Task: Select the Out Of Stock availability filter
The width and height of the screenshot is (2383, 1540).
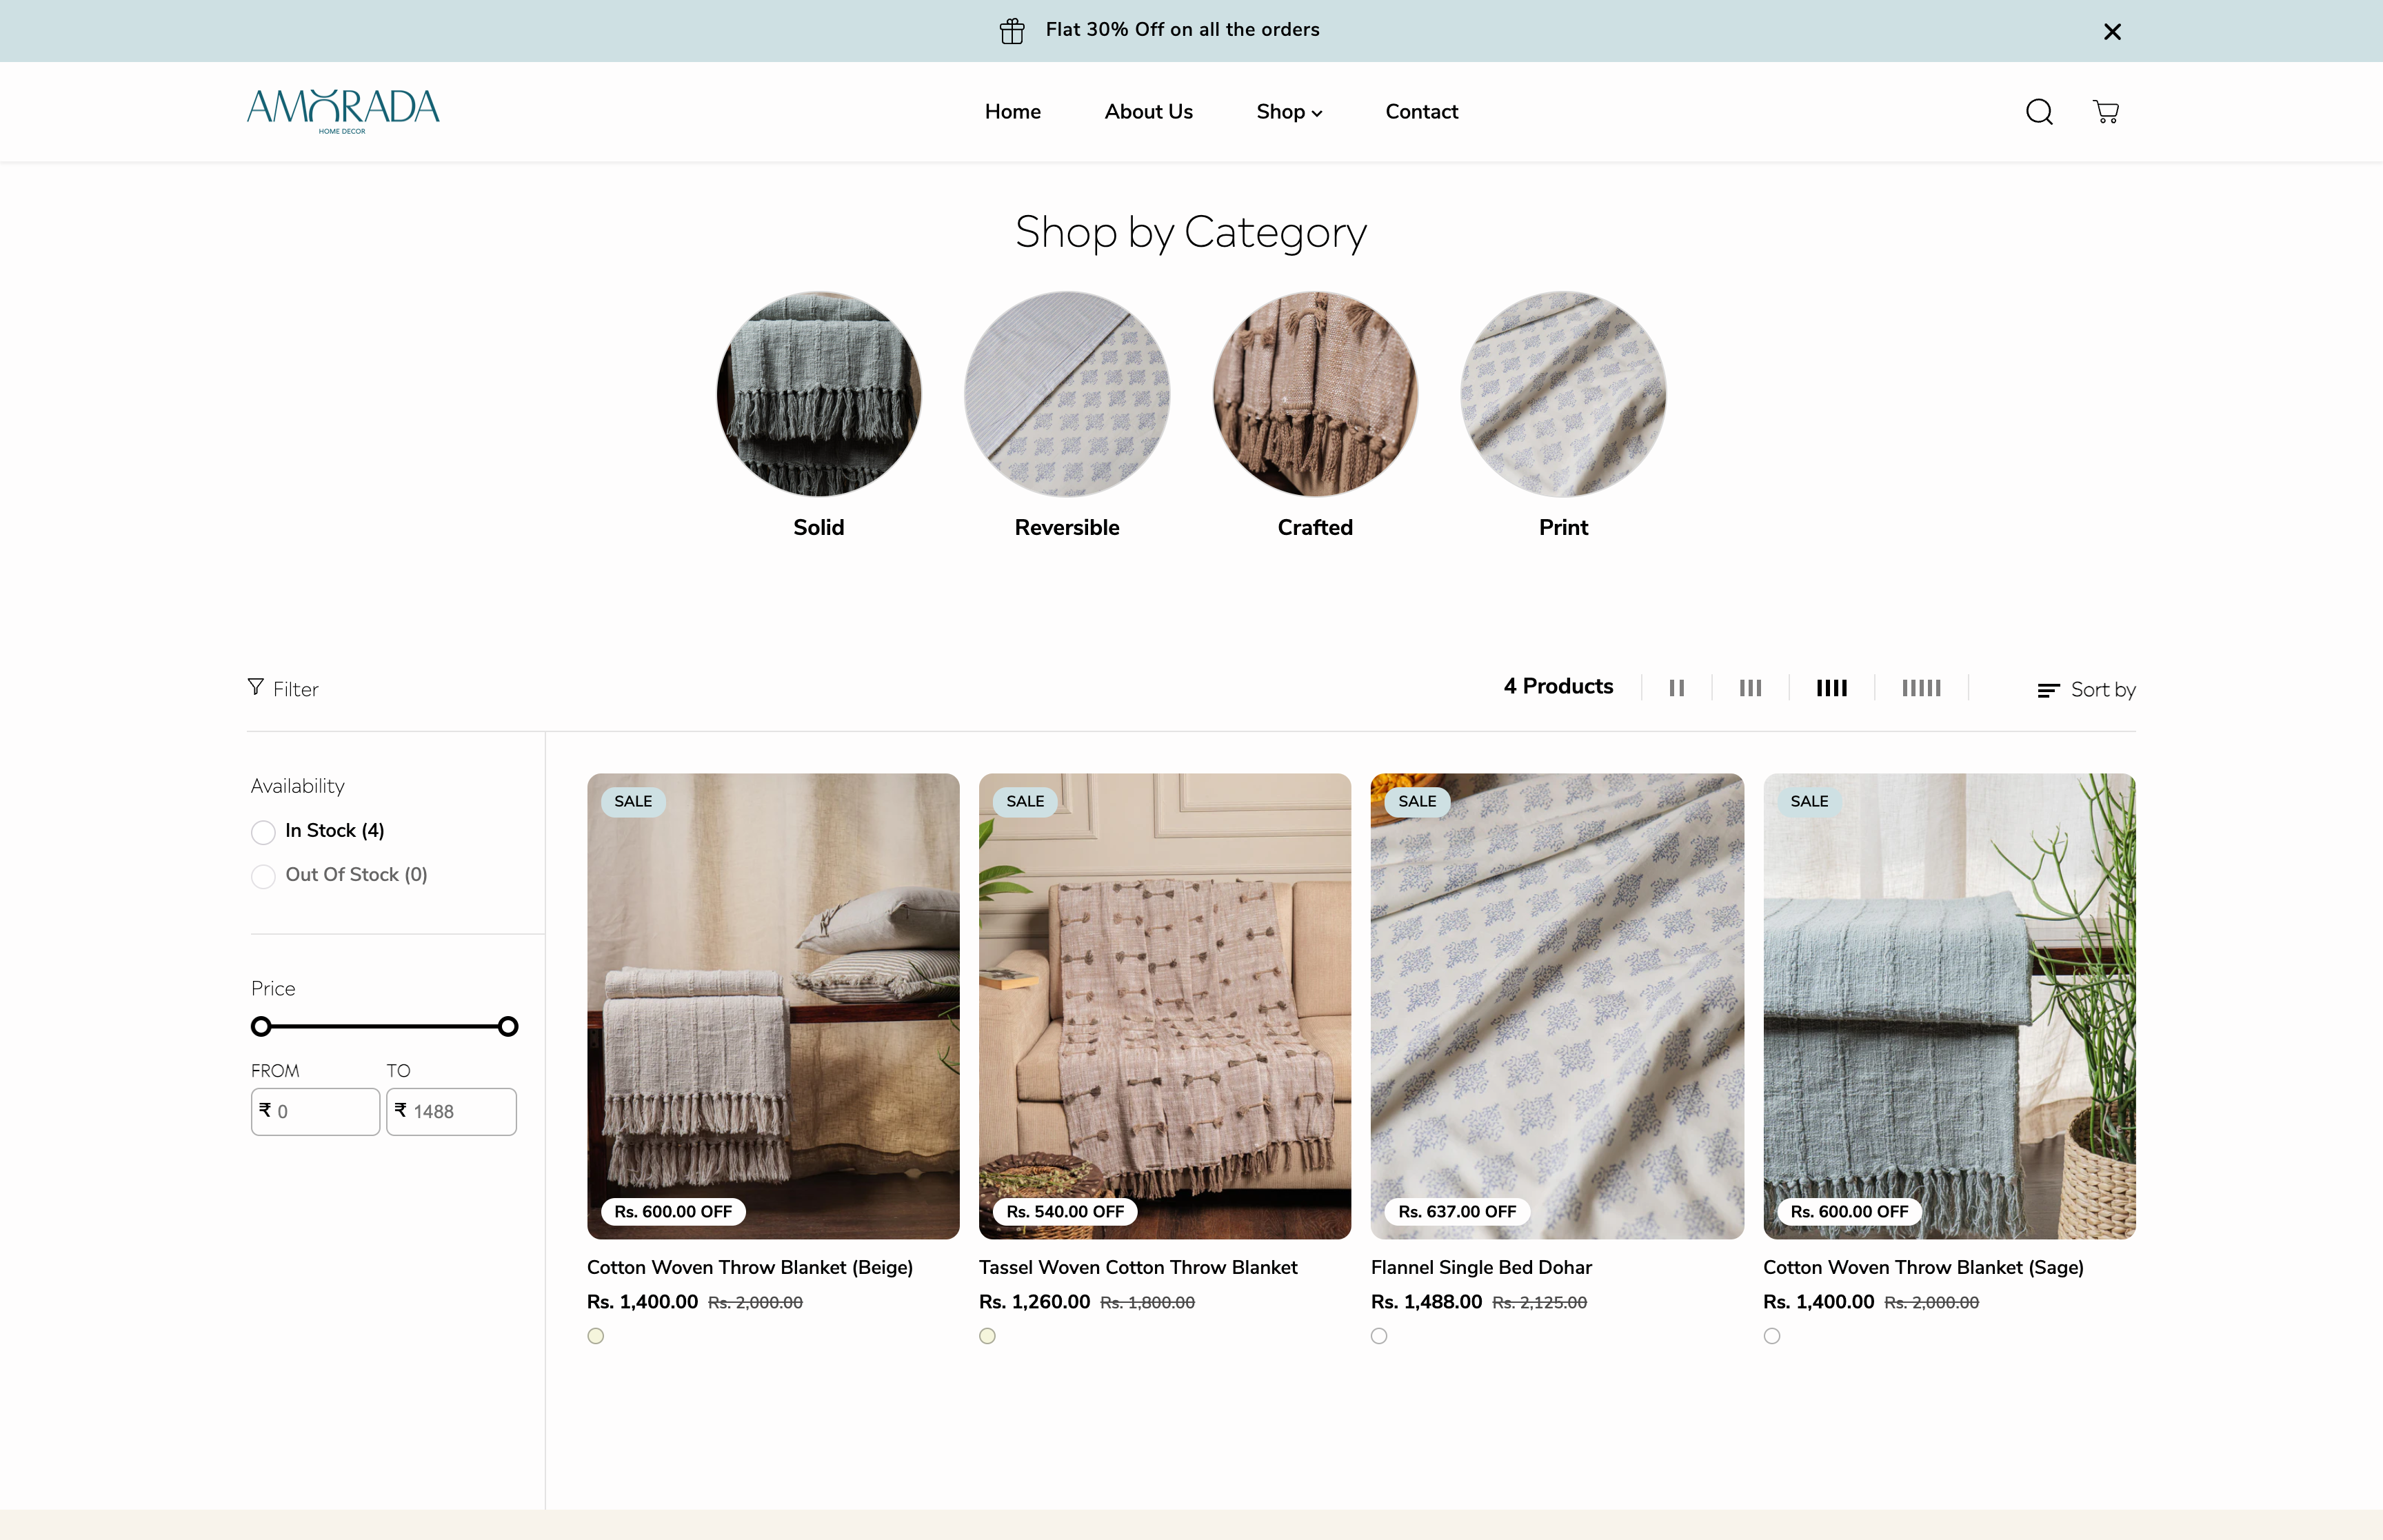Action: (x=263, y=876)
